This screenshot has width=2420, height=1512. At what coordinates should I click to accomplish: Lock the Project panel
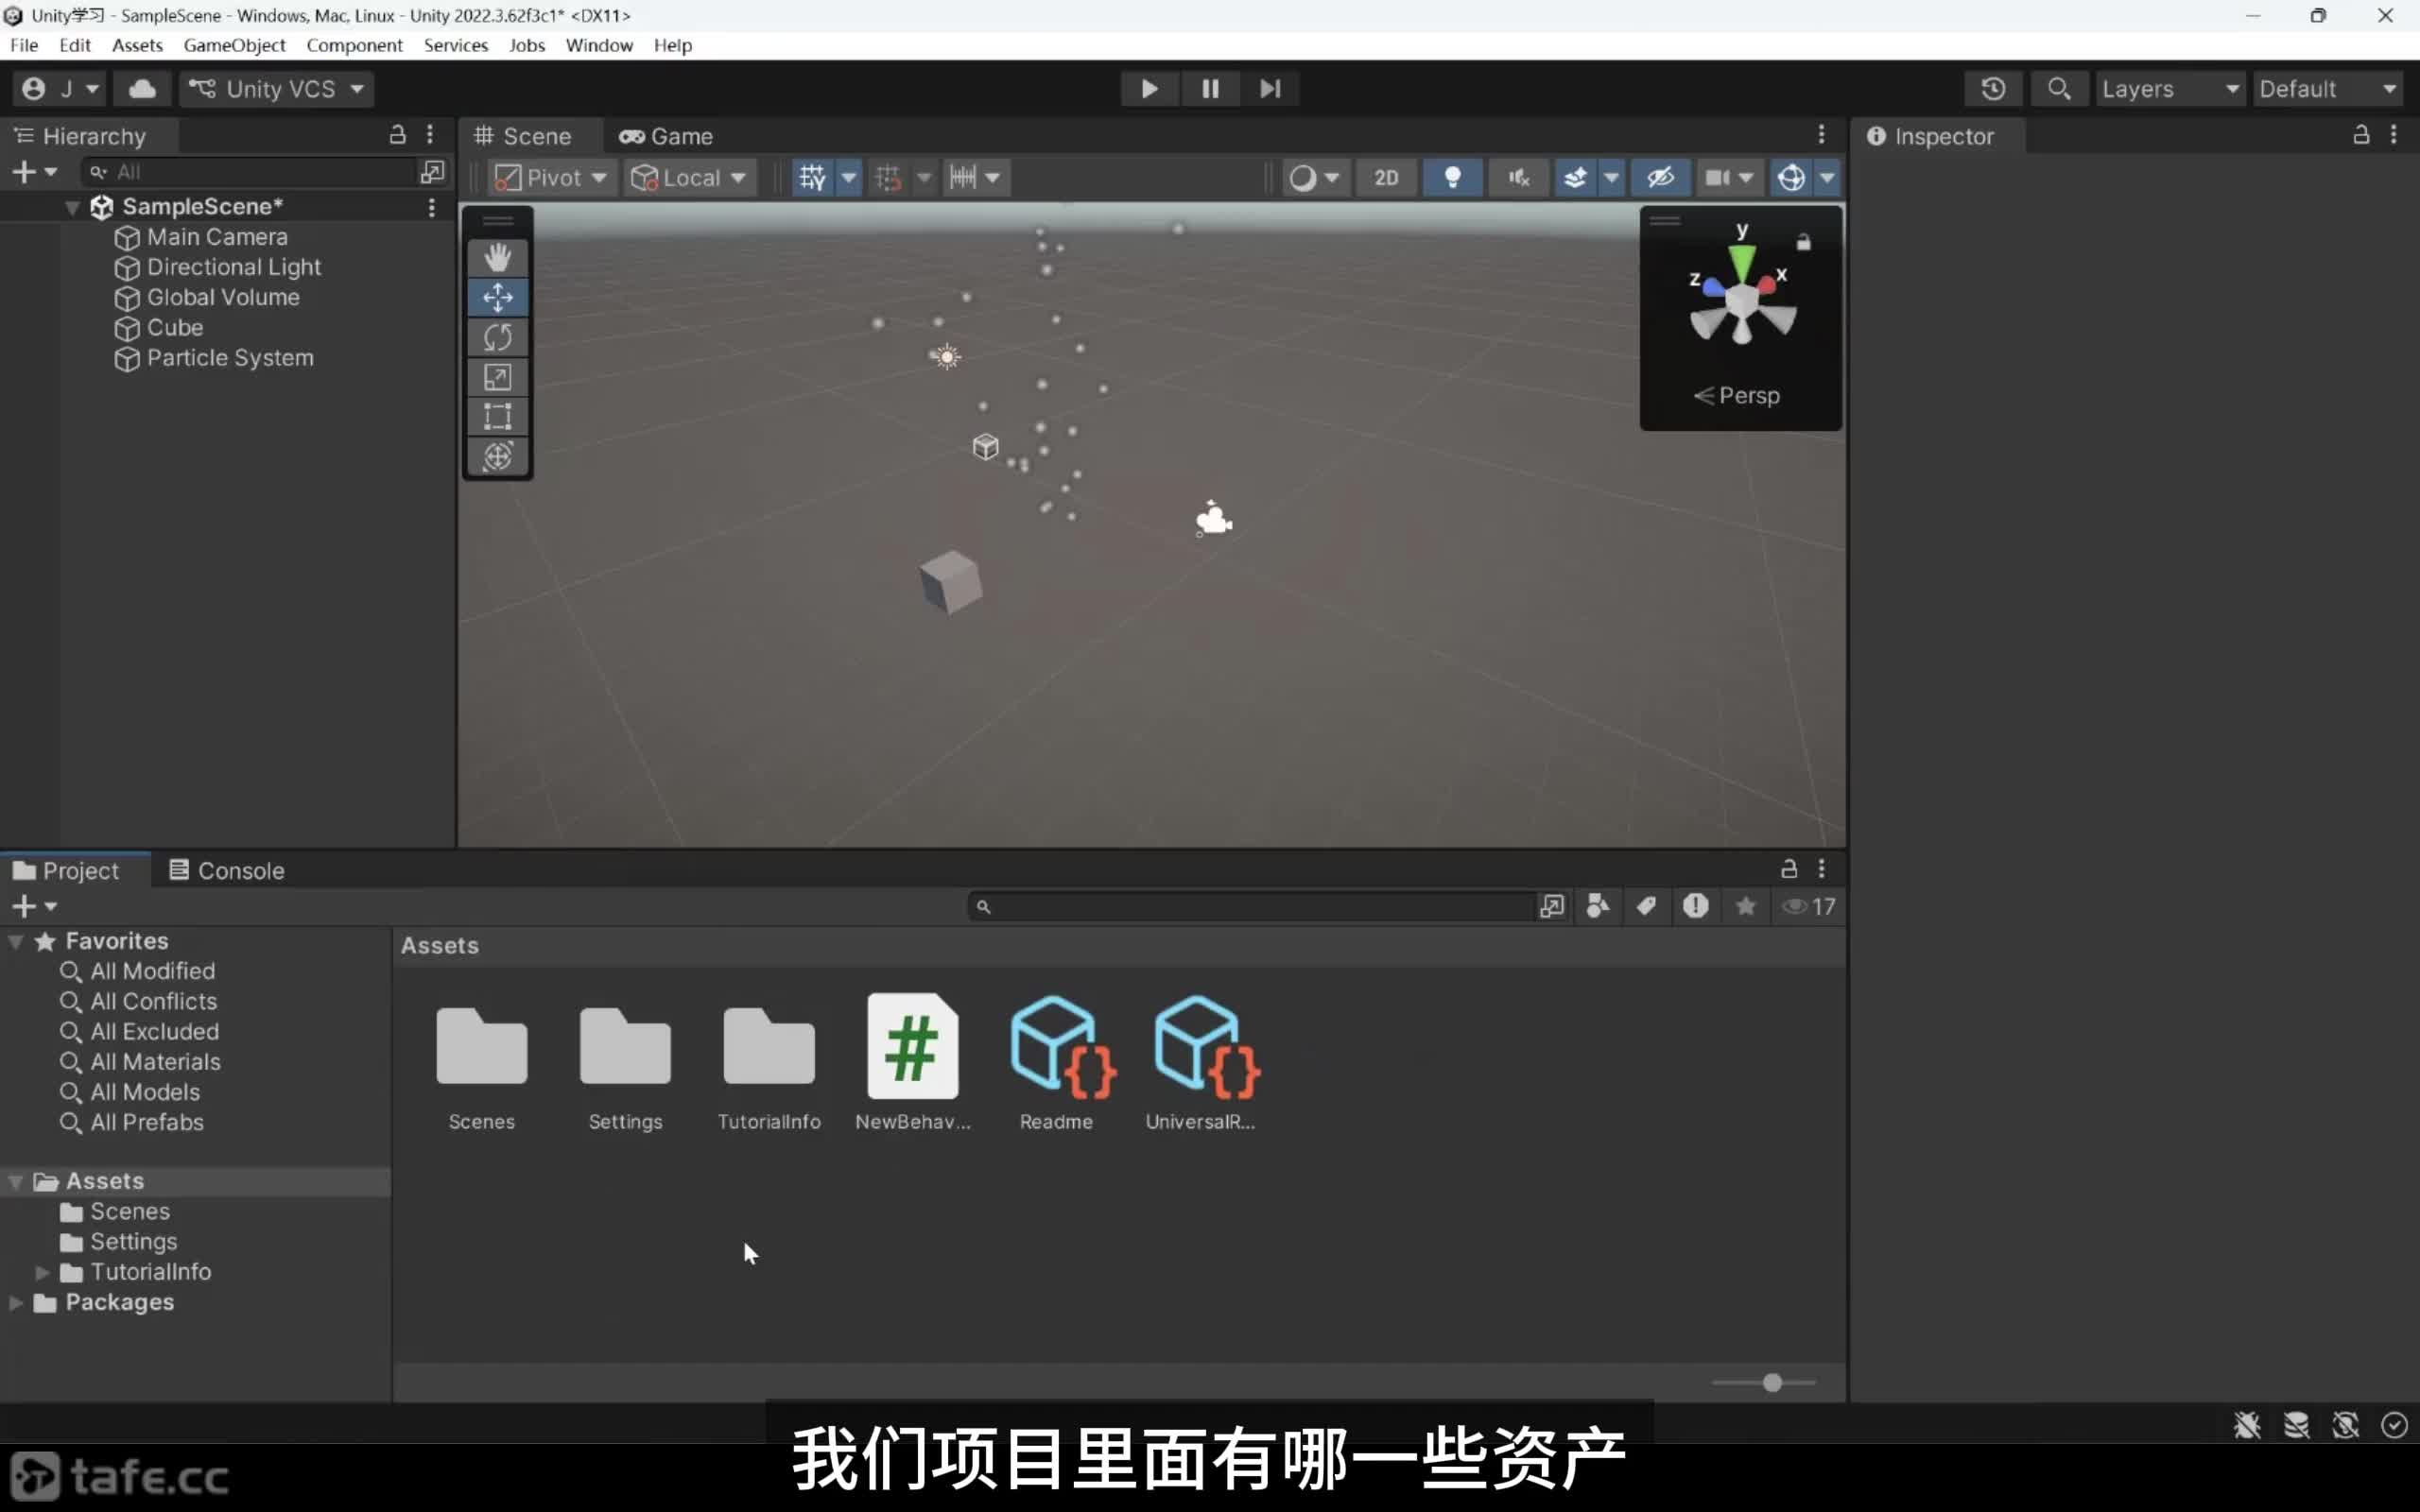tap(1789, 868)
